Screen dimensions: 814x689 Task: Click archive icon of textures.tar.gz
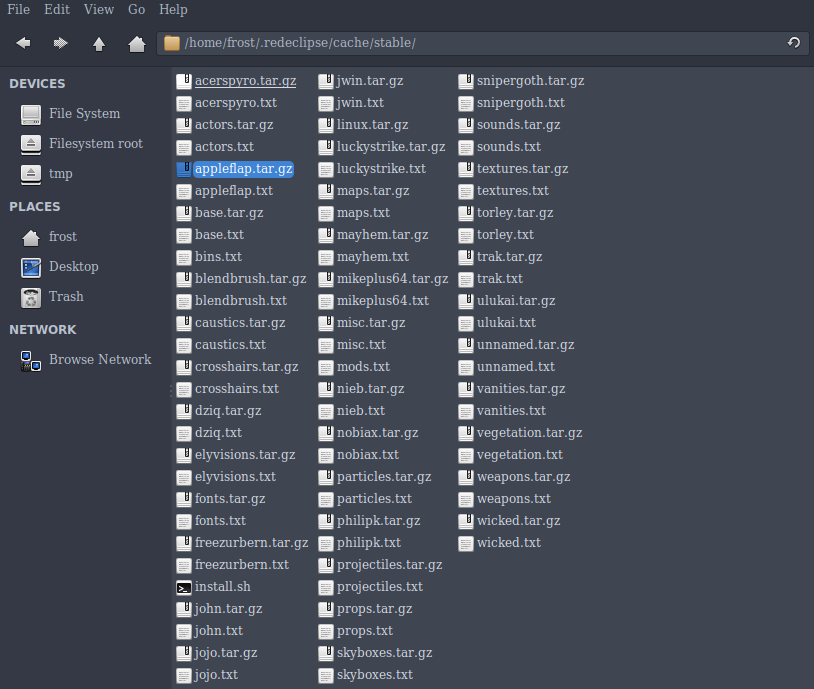pos(466,169)
